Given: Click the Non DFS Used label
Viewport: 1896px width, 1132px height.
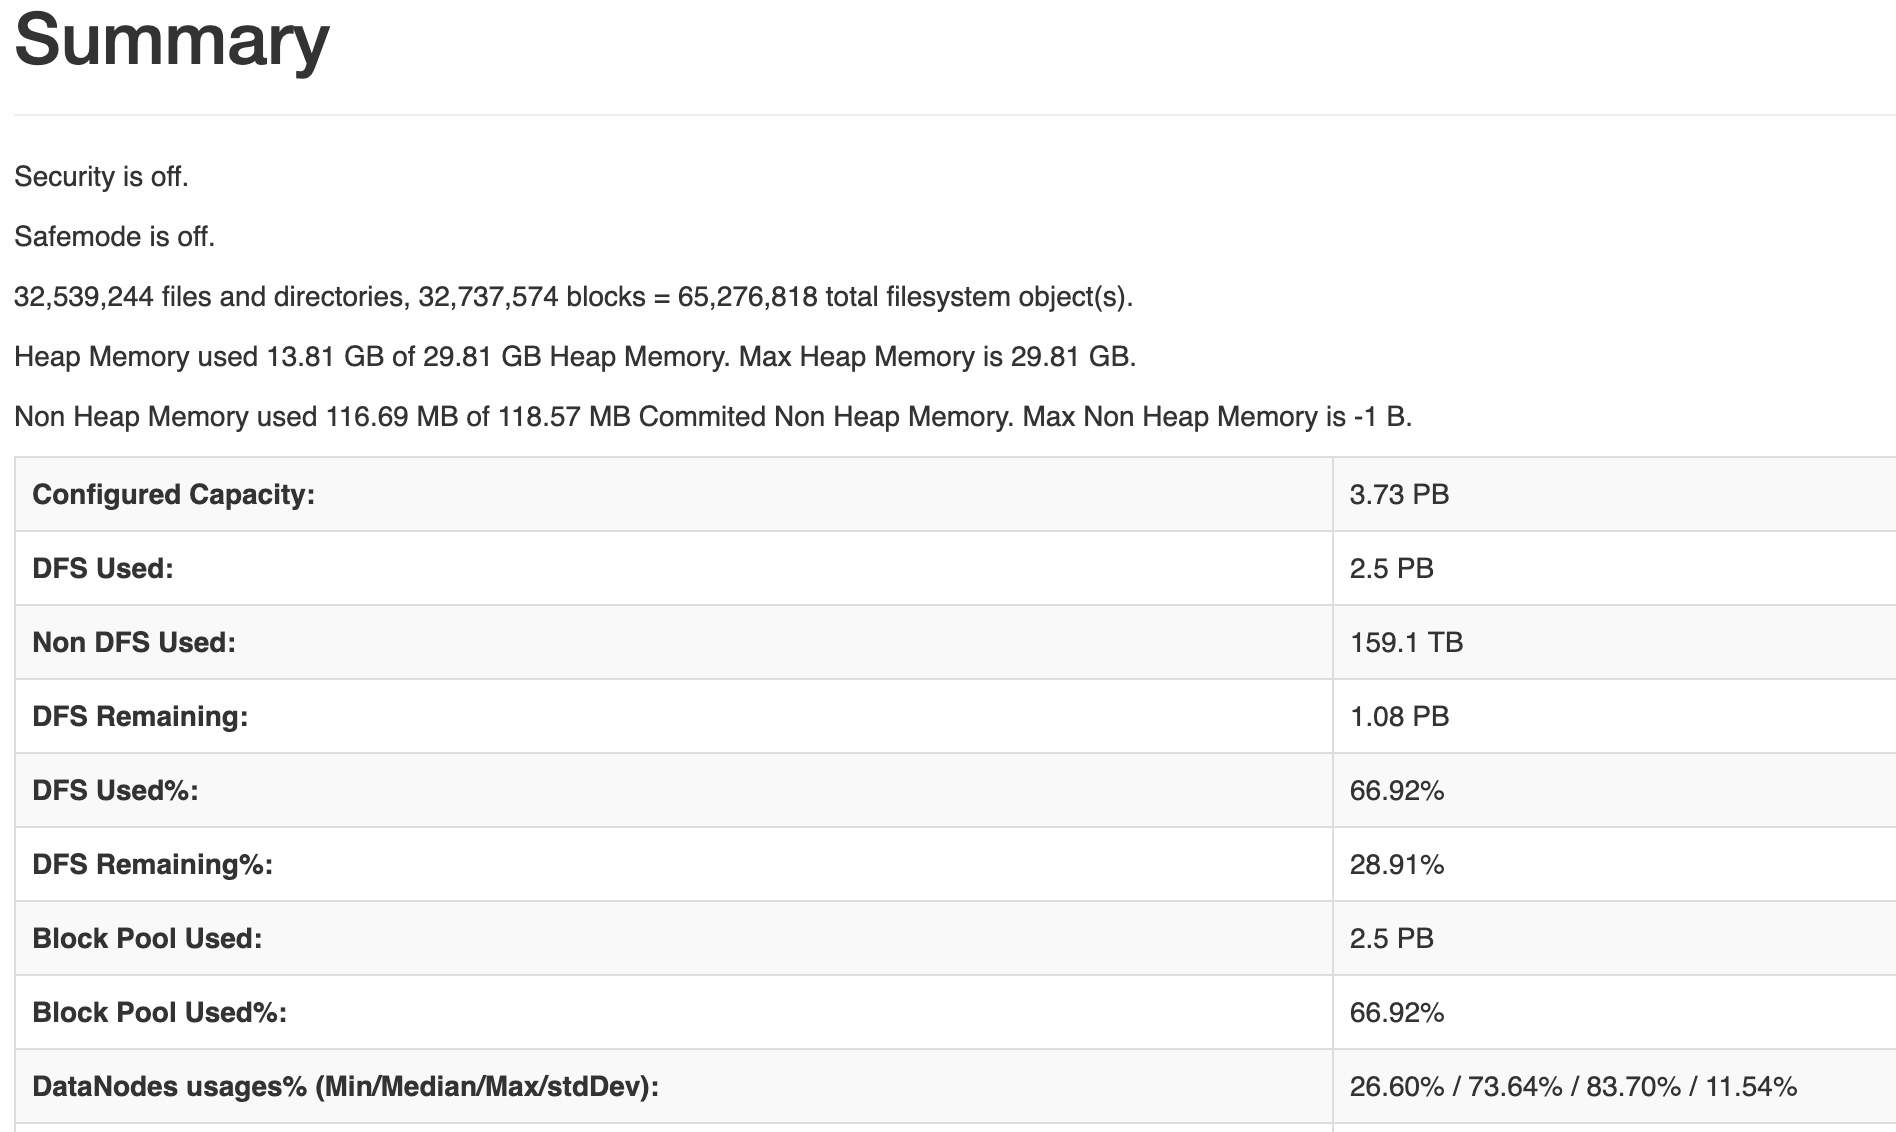Looking at the screenshot, I should pos(134,643).
